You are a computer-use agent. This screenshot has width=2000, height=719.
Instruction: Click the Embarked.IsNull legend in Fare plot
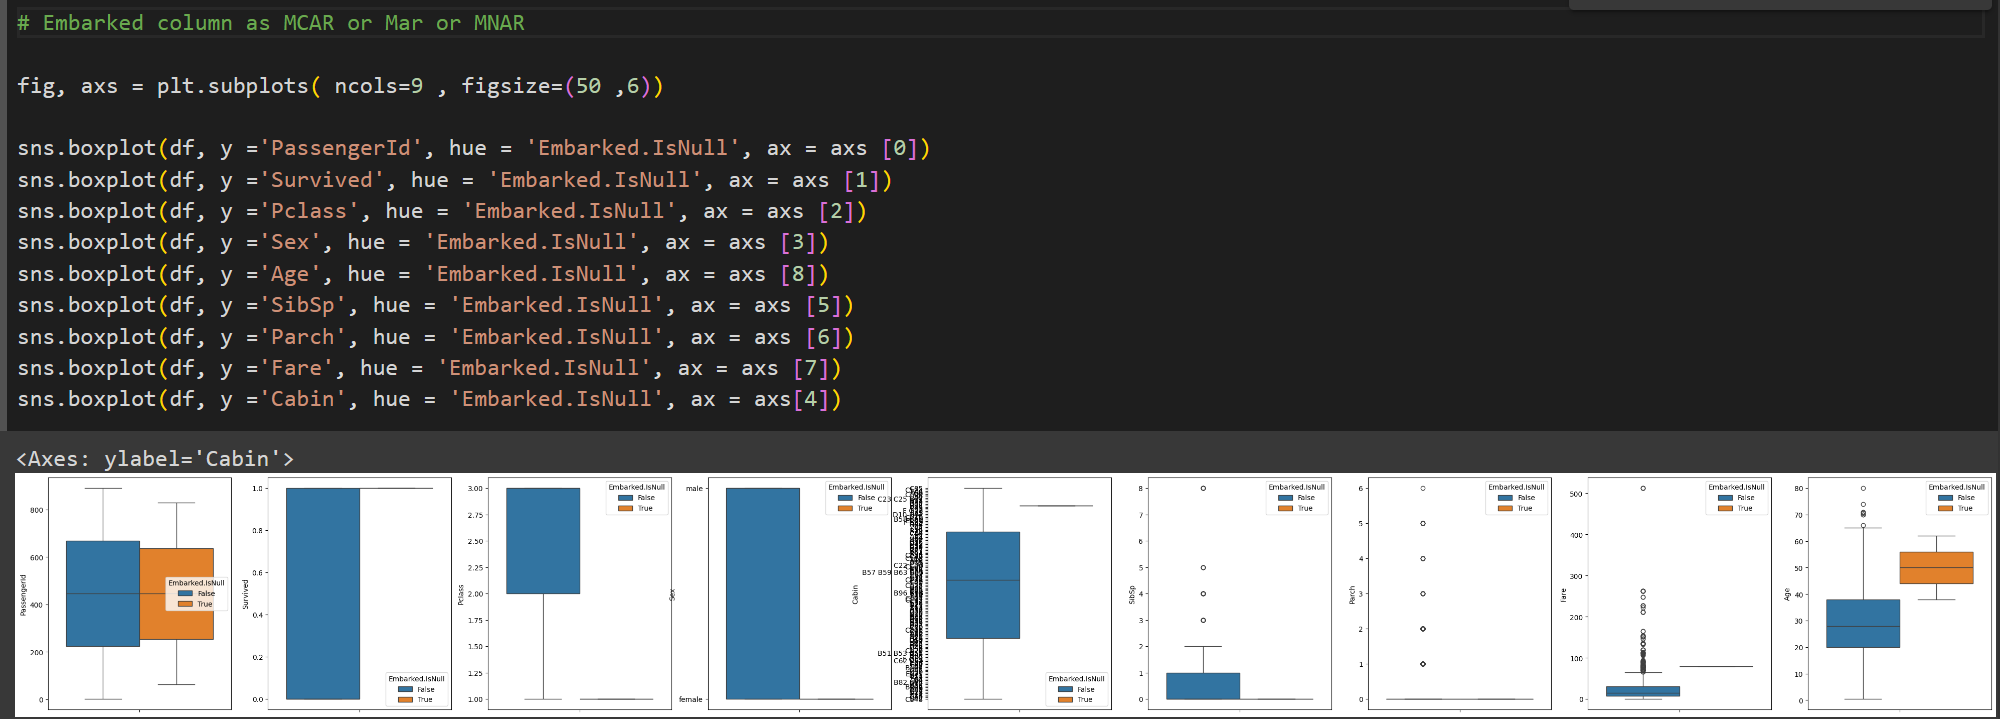[x=1736, y=498]
